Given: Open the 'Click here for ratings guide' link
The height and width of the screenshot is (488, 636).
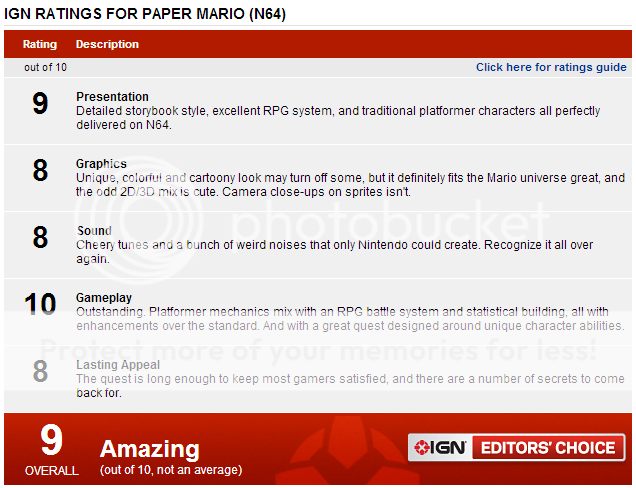Looking at the screenshot, I should 551,67.
